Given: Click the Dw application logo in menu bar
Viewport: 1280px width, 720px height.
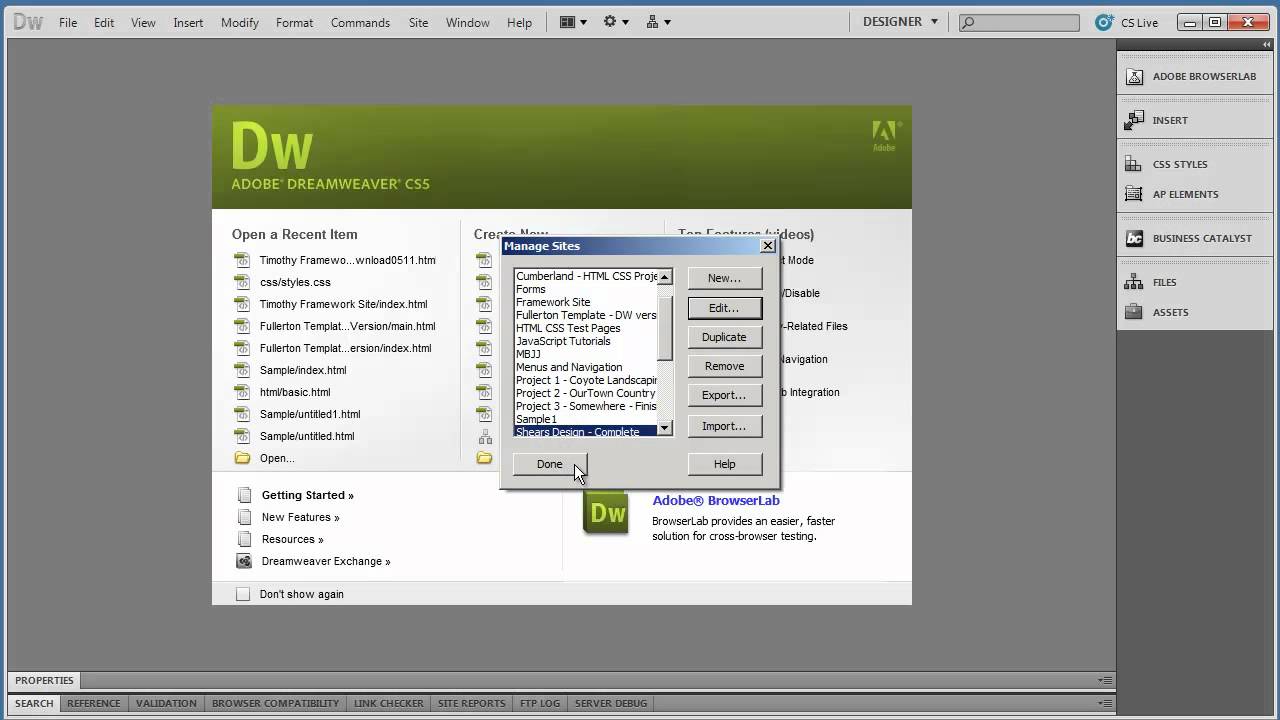Looking at the screenshot, I should 28,22.
